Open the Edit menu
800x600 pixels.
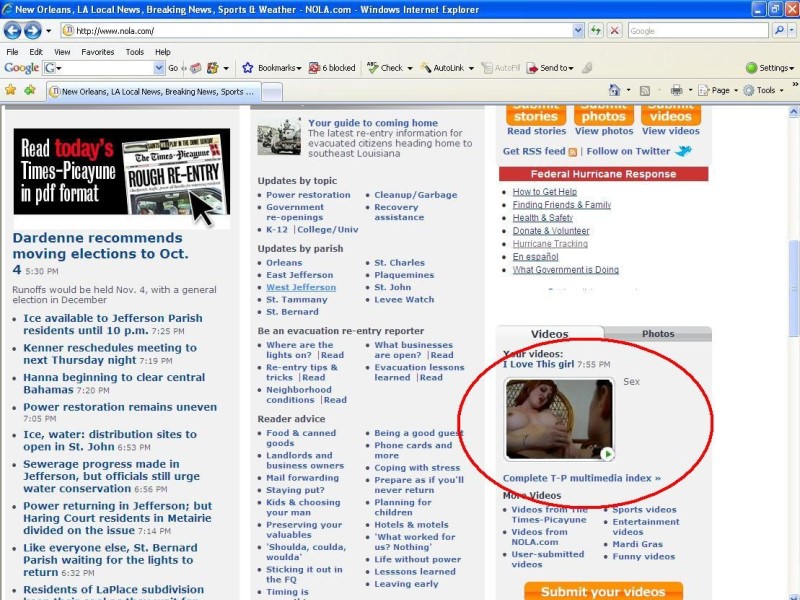pos(36,52)
